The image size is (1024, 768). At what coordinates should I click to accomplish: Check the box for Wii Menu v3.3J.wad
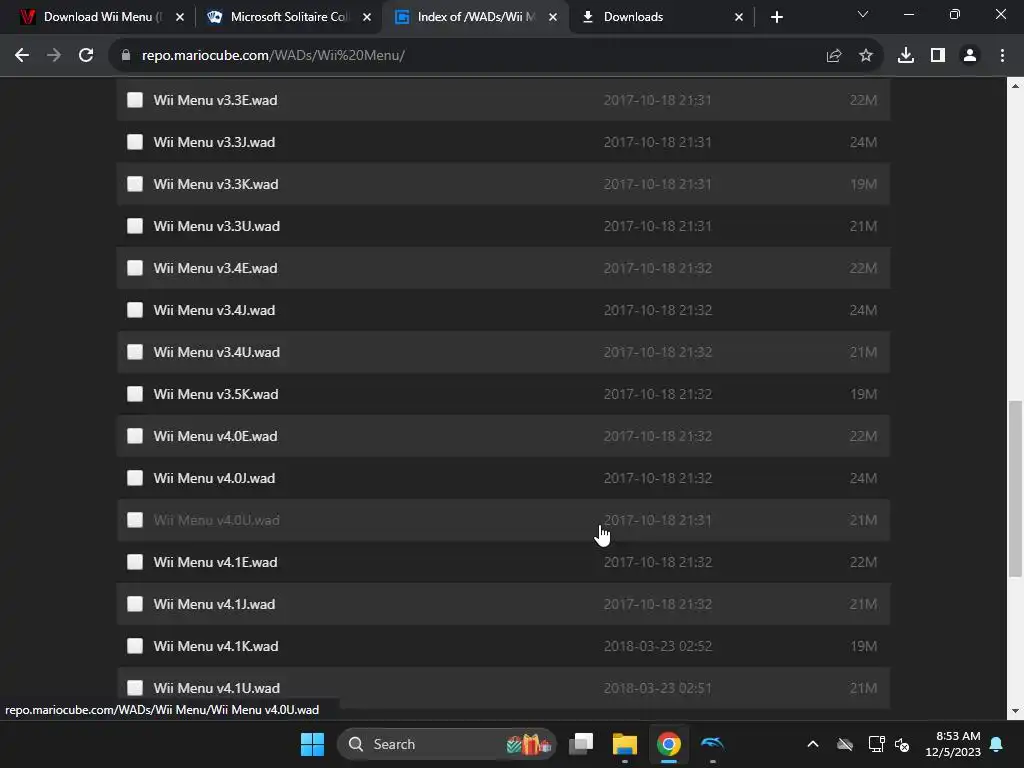135,142
